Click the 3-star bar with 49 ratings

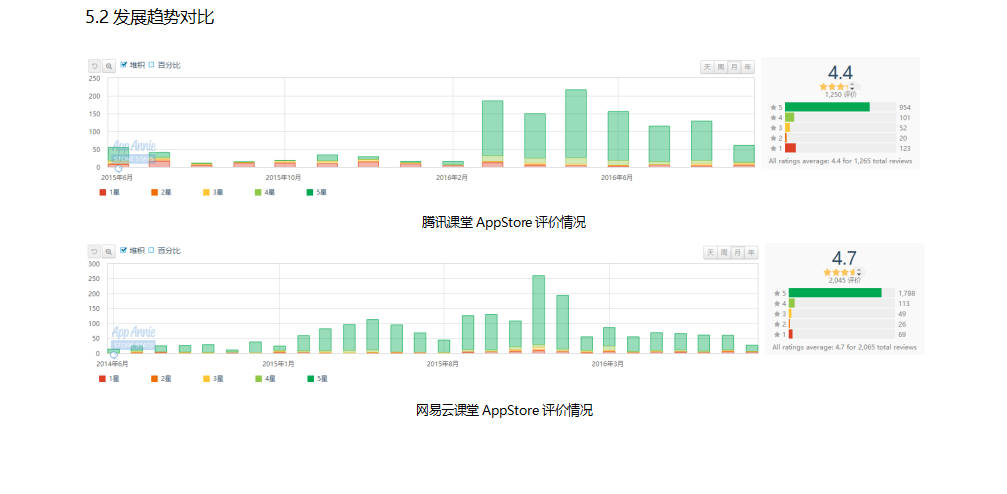tap(790, 313)
